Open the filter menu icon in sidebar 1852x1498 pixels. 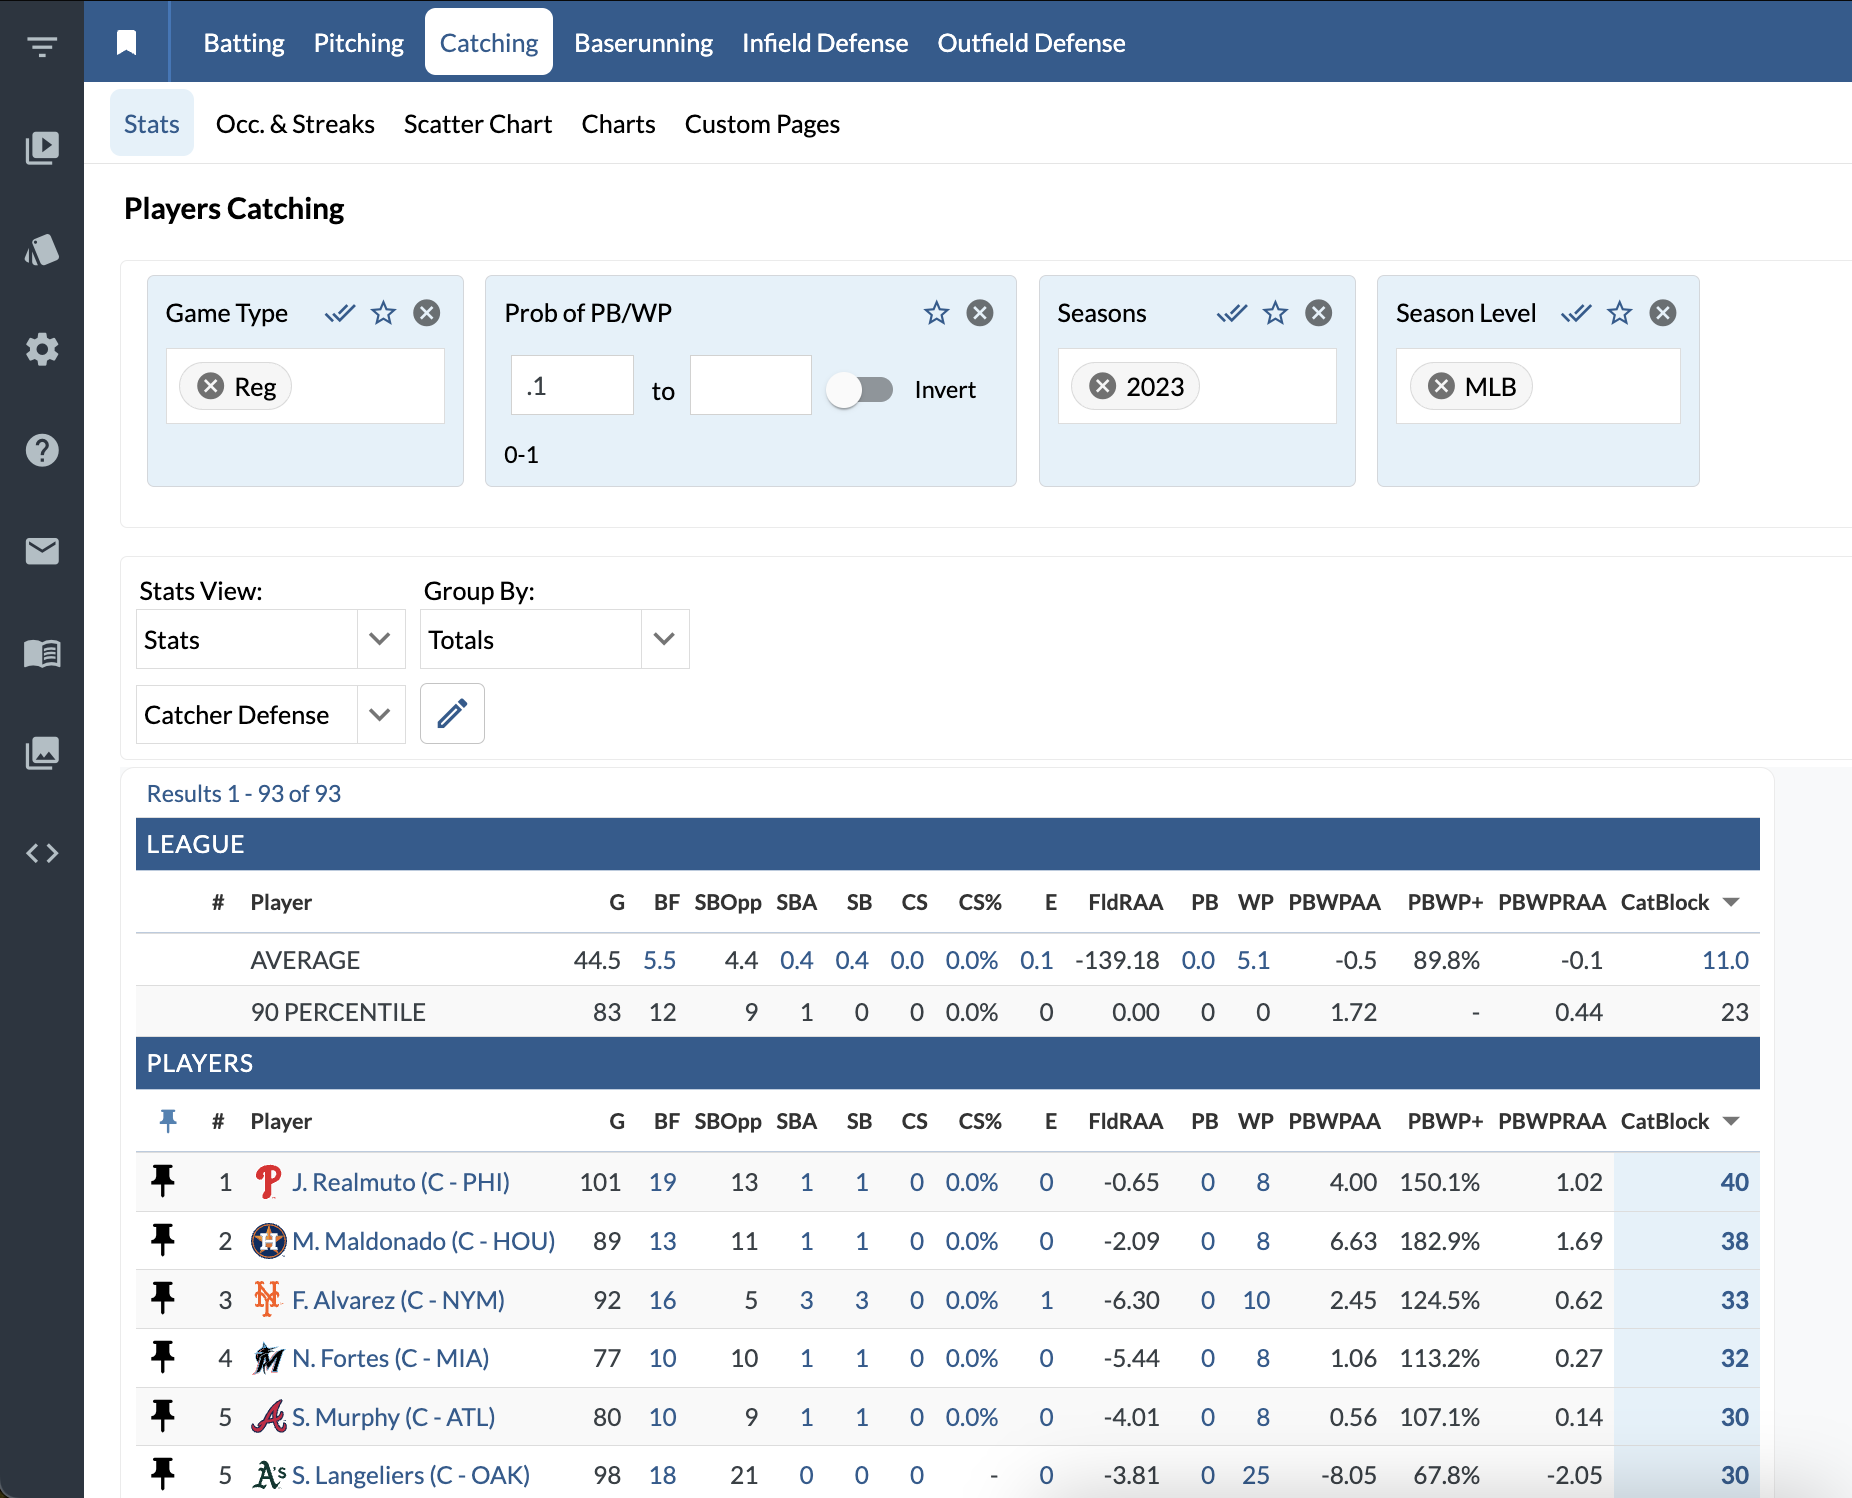[42, 47]
